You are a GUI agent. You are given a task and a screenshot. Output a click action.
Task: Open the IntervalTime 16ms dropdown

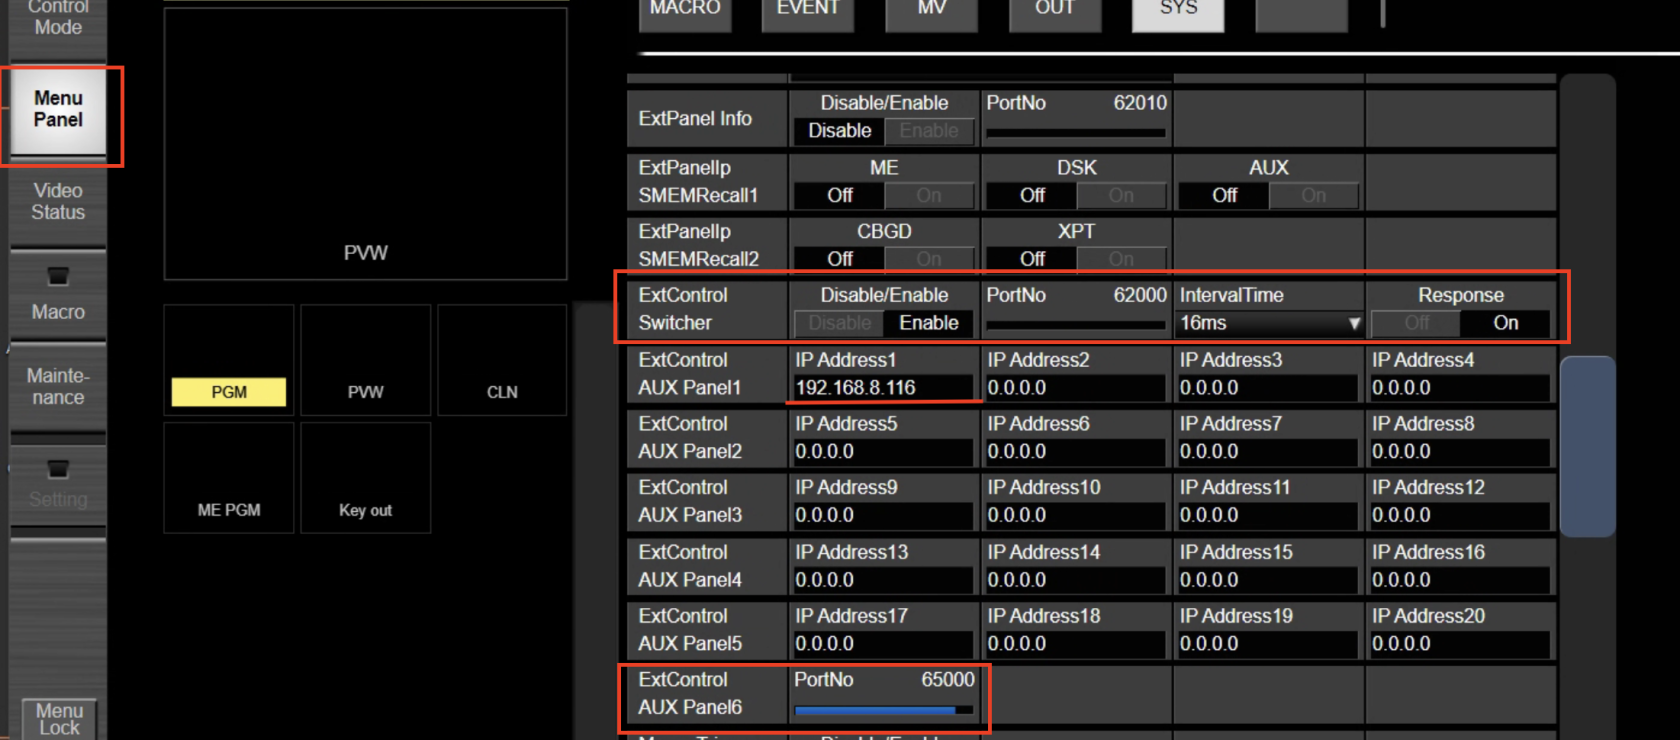1270,323
